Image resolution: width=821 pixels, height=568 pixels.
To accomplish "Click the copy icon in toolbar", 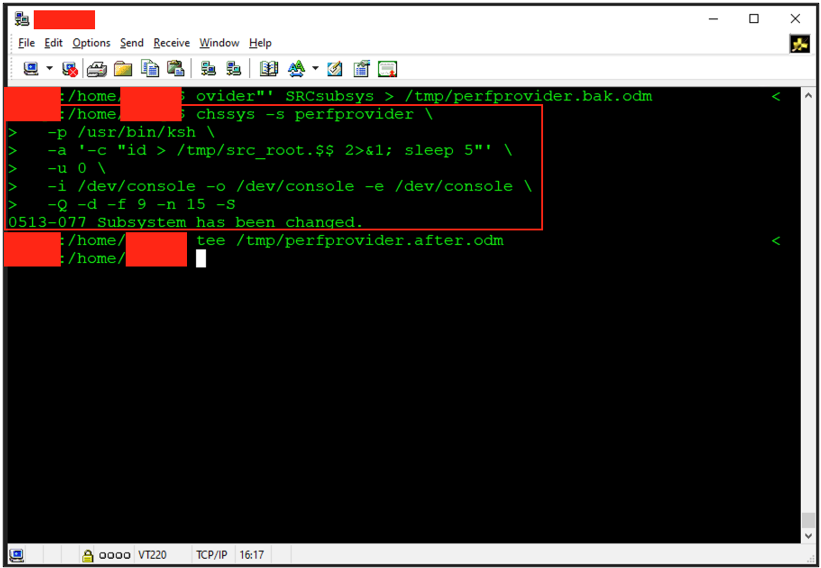I will (x=150, y=69).
